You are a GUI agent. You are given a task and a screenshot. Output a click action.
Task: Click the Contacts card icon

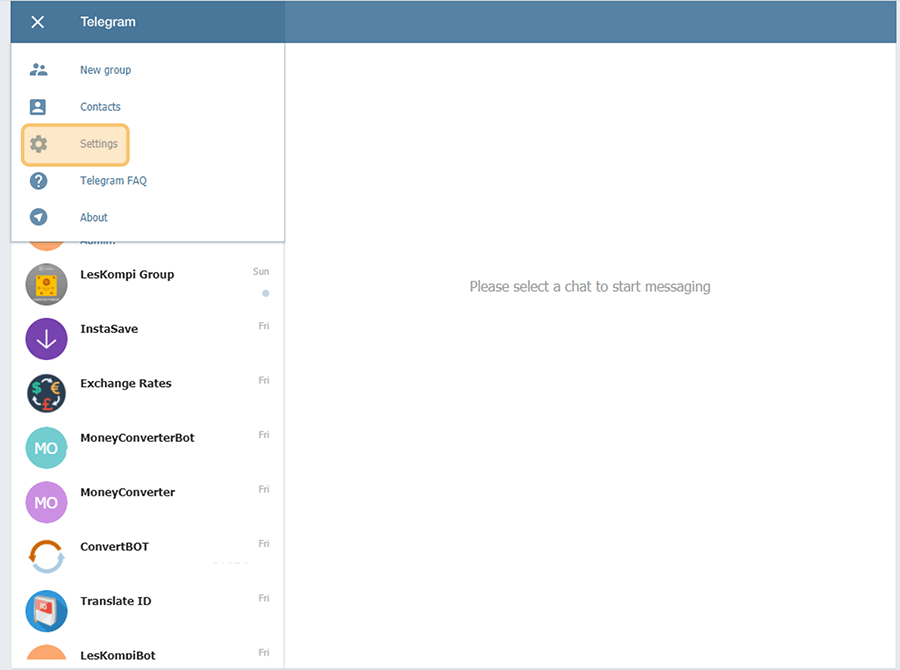pos(38,107)
